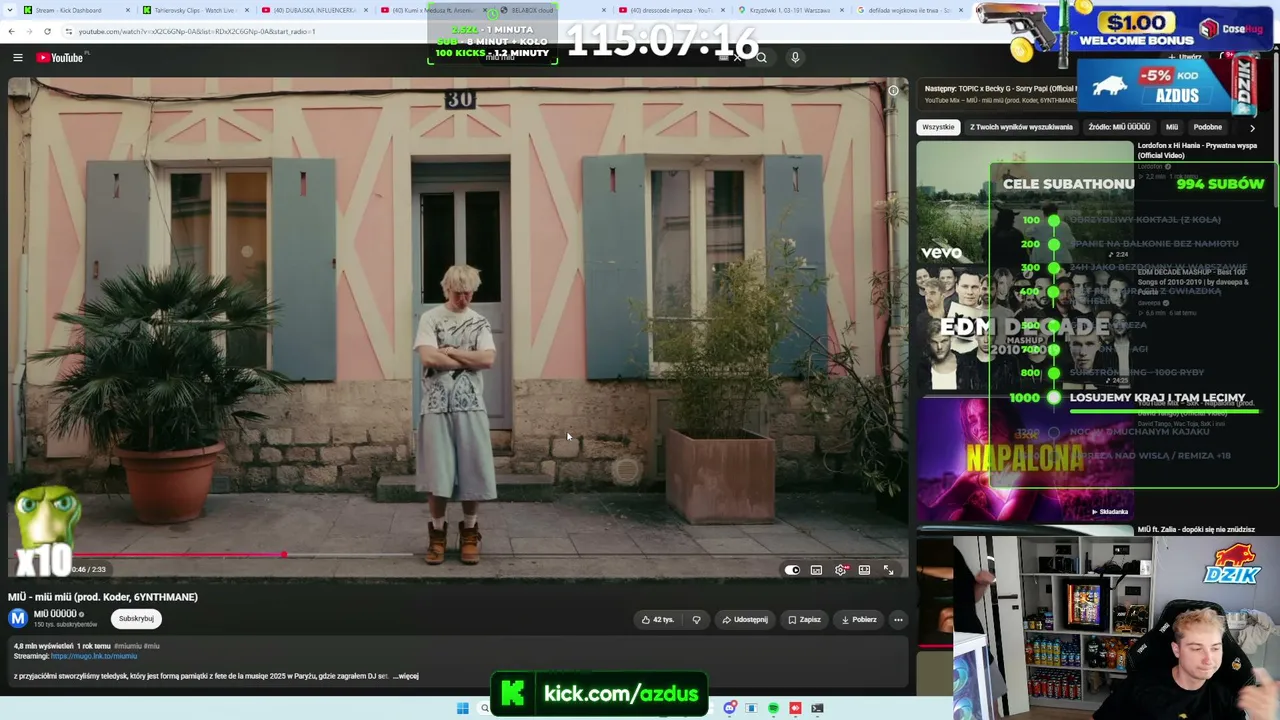The width and height of the screenshot is (1280, 720).
Task: Open more actions three-dot menu
Action: 898,619
